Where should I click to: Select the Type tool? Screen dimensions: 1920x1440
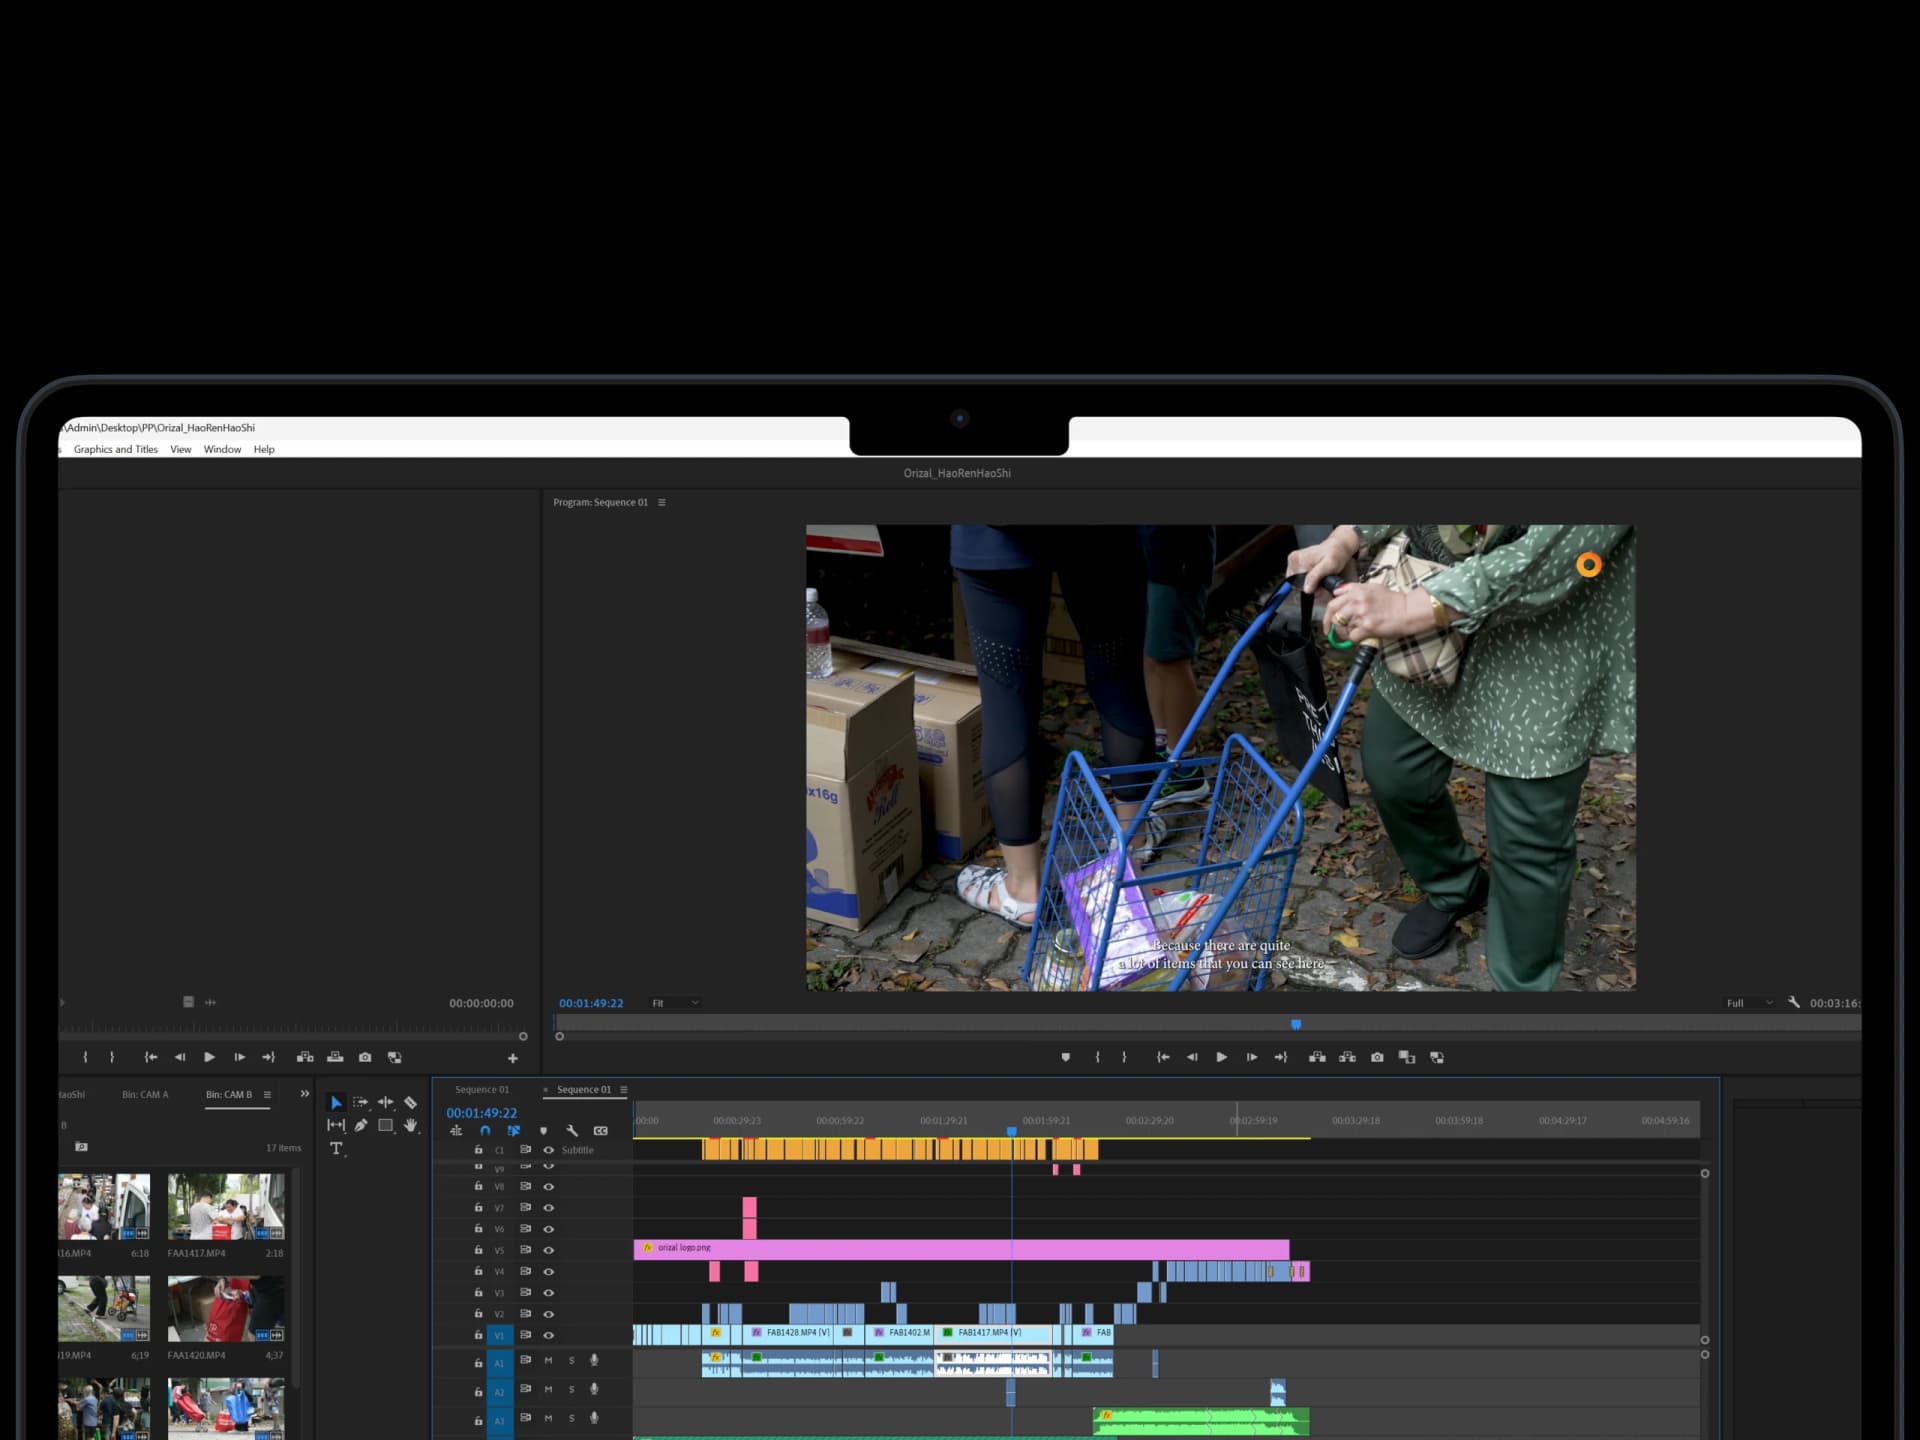pos(336,1148)
